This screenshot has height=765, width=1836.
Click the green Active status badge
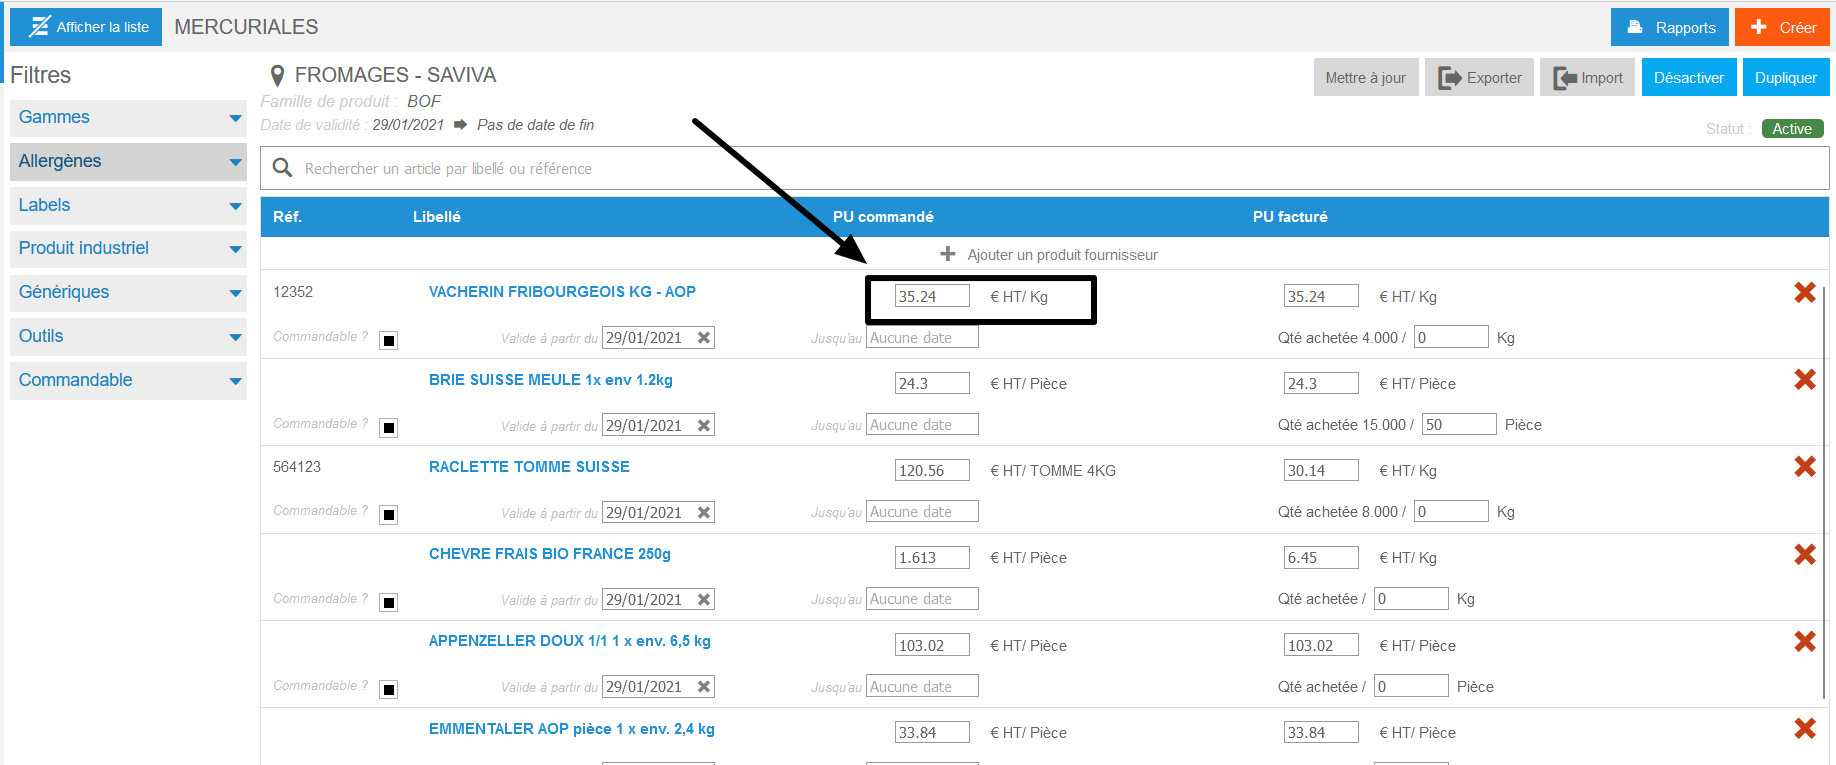click(1792, 129)
